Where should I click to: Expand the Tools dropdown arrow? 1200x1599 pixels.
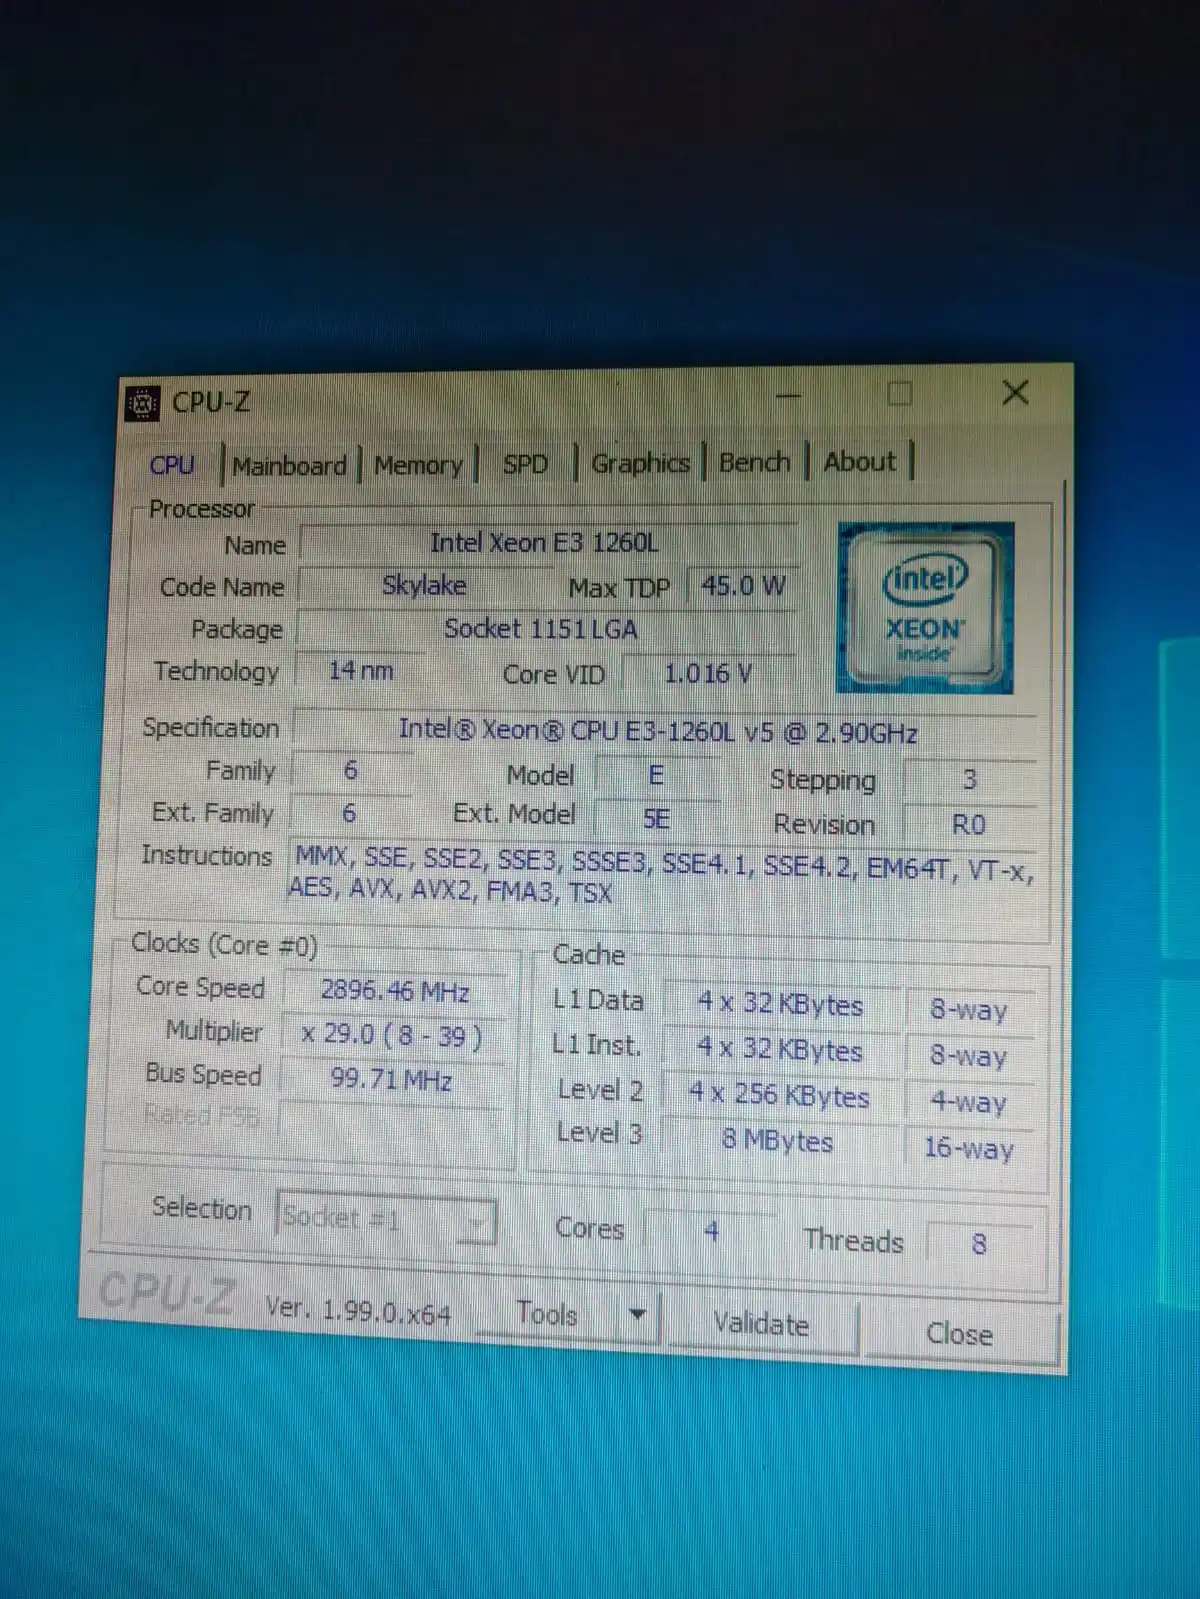click(638, 1315)
